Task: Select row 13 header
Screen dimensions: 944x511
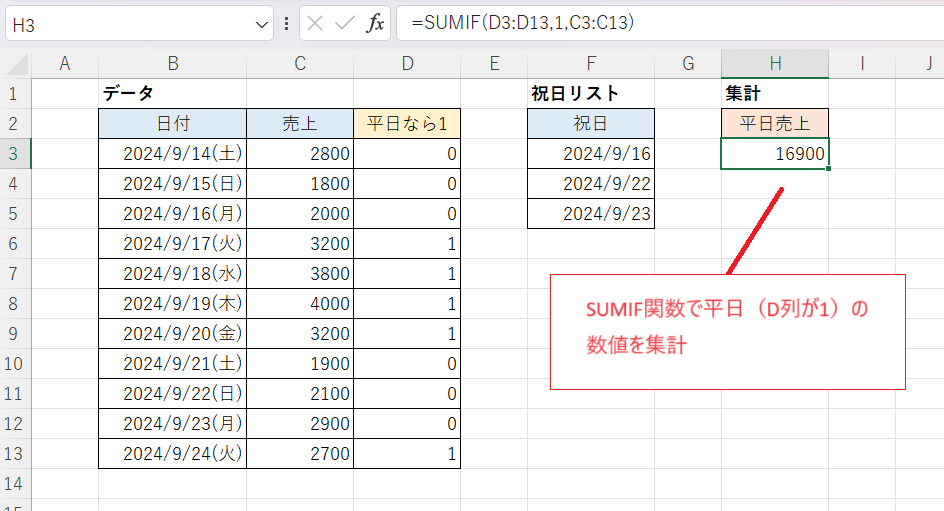Action: pyautogui.click(x=15, y=454)
